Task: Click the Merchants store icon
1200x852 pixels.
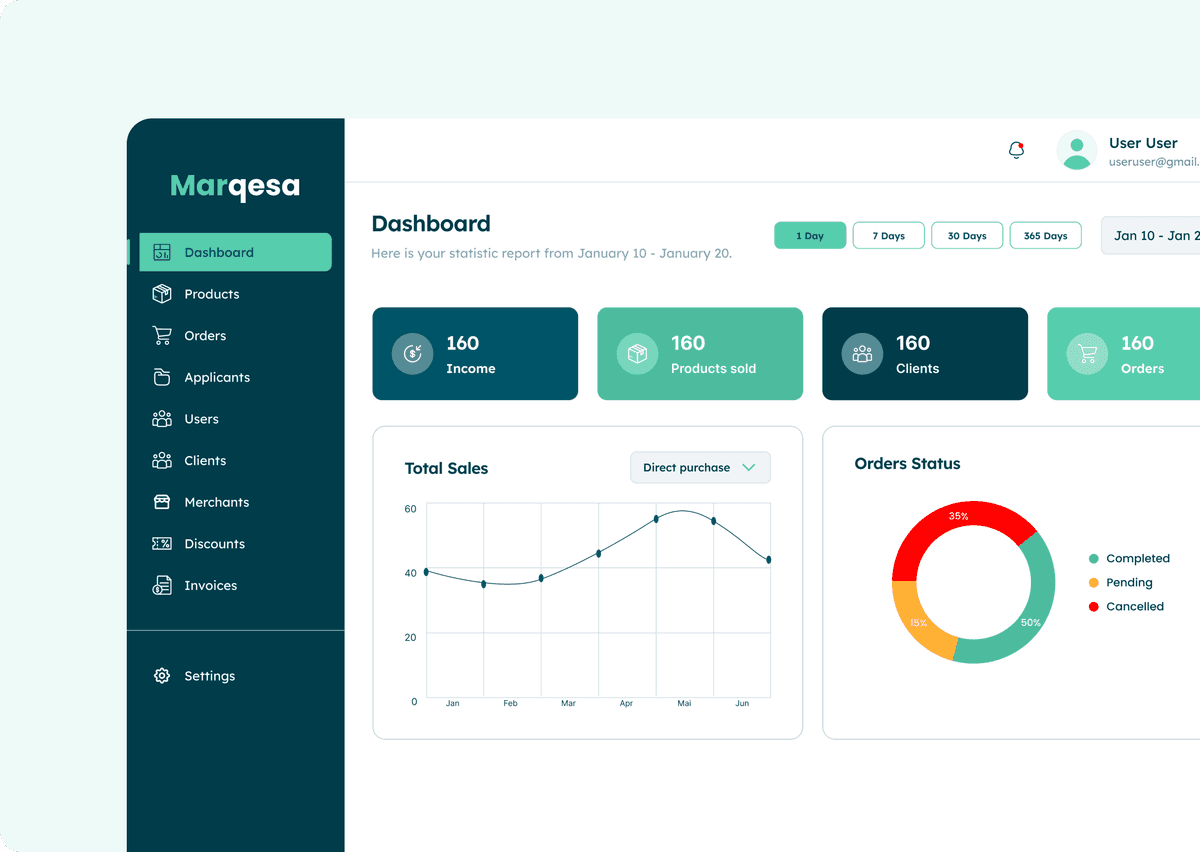Action: pos(162,502)
